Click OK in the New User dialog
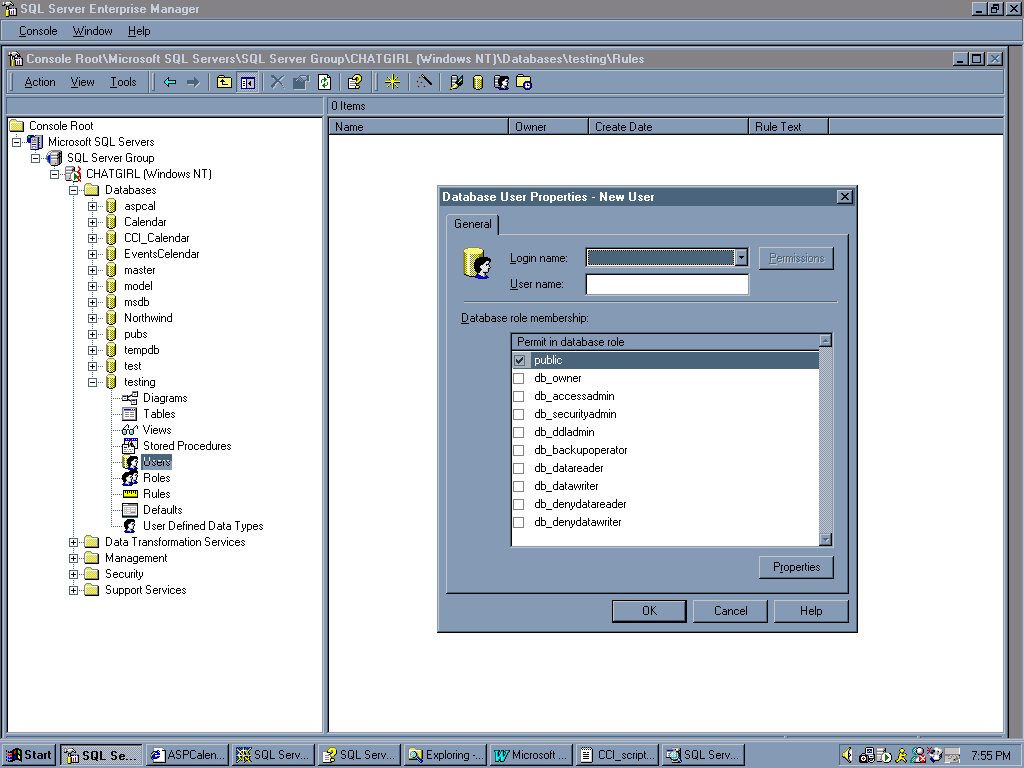The width and height of the screenshot is (1024, 768). 649,611
